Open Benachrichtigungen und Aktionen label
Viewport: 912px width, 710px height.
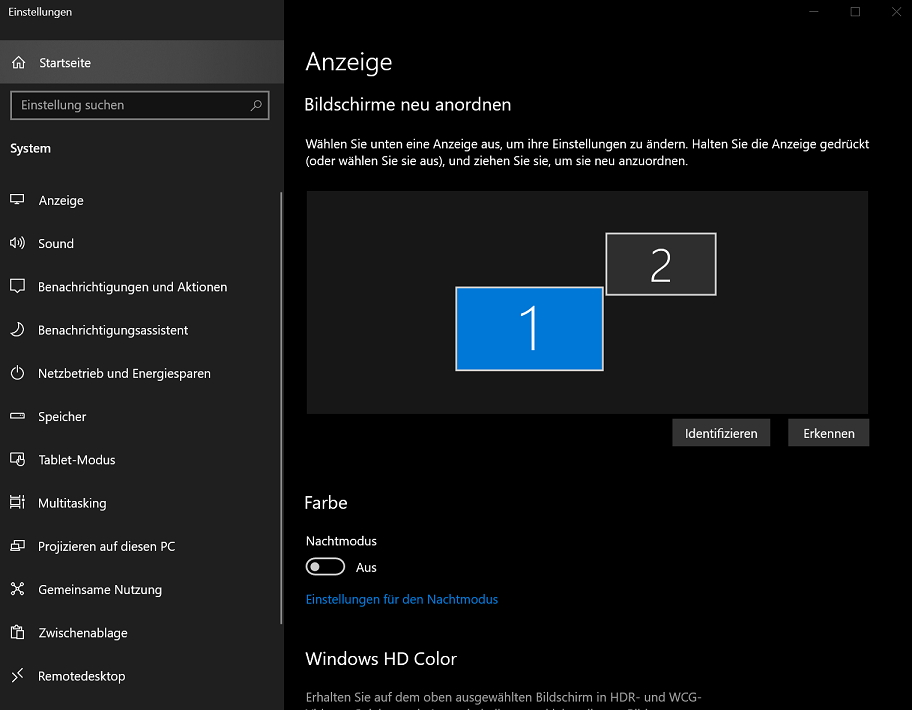tap(133, 287)
